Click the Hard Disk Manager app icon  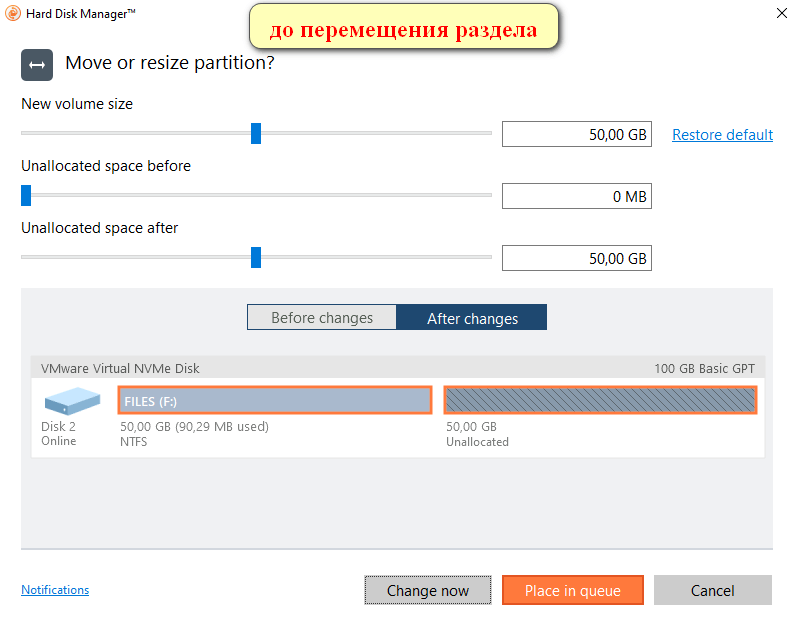point(13,13)
